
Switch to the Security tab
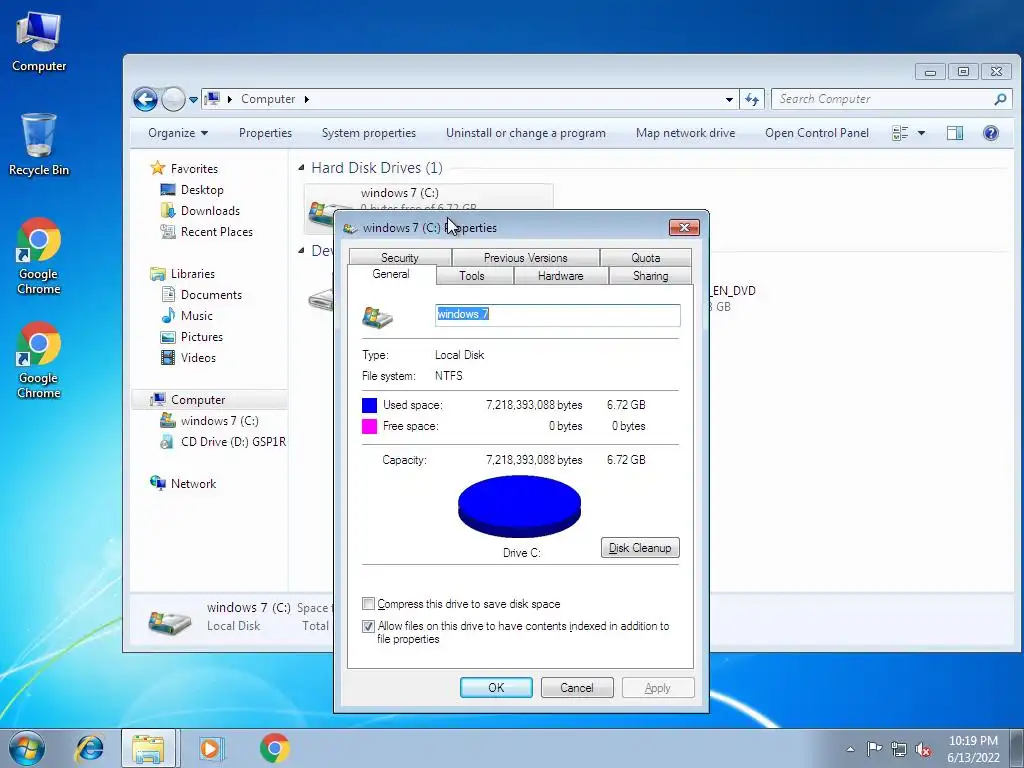(400, 257)
